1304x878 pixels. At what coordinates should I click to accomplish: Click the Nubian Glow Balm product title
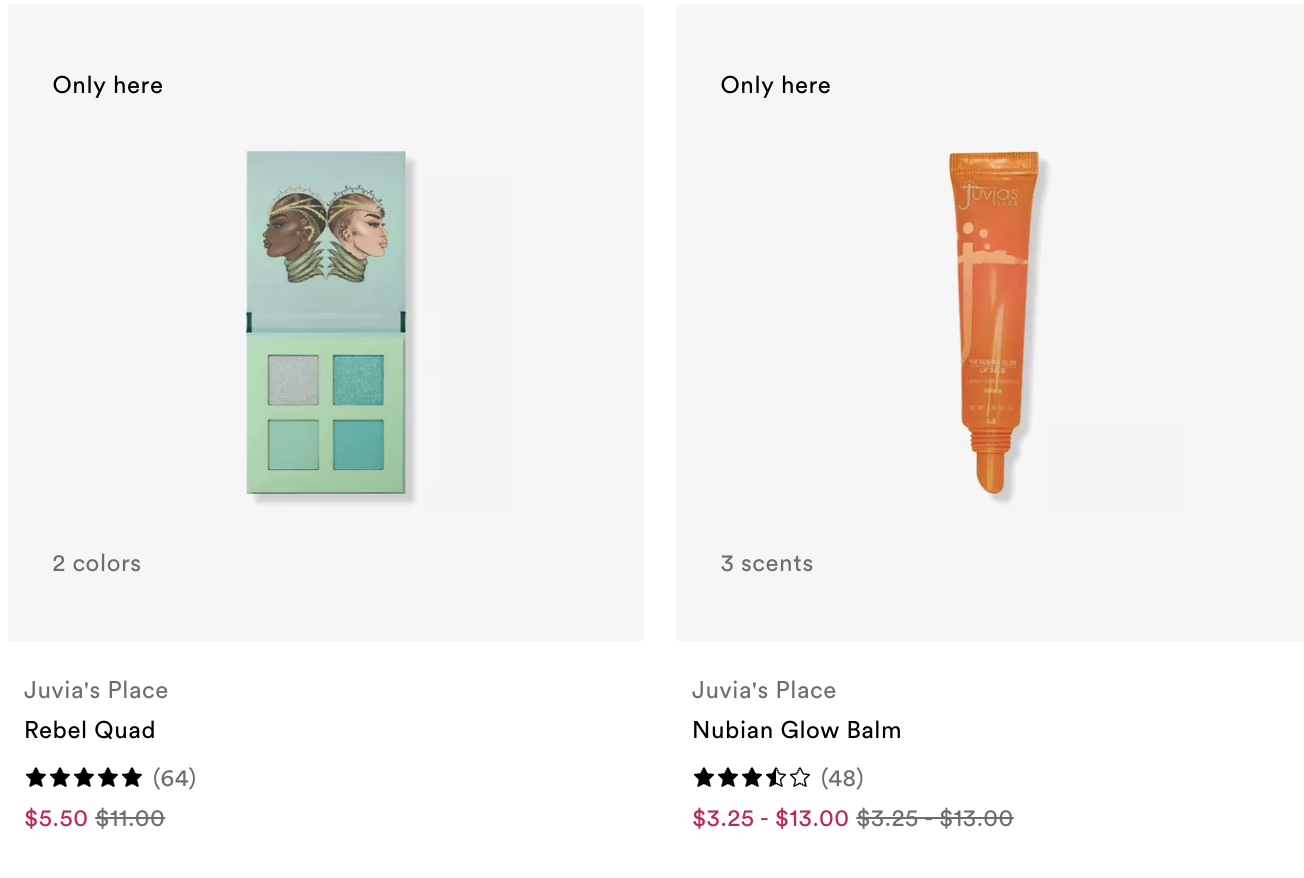[797, 730]
